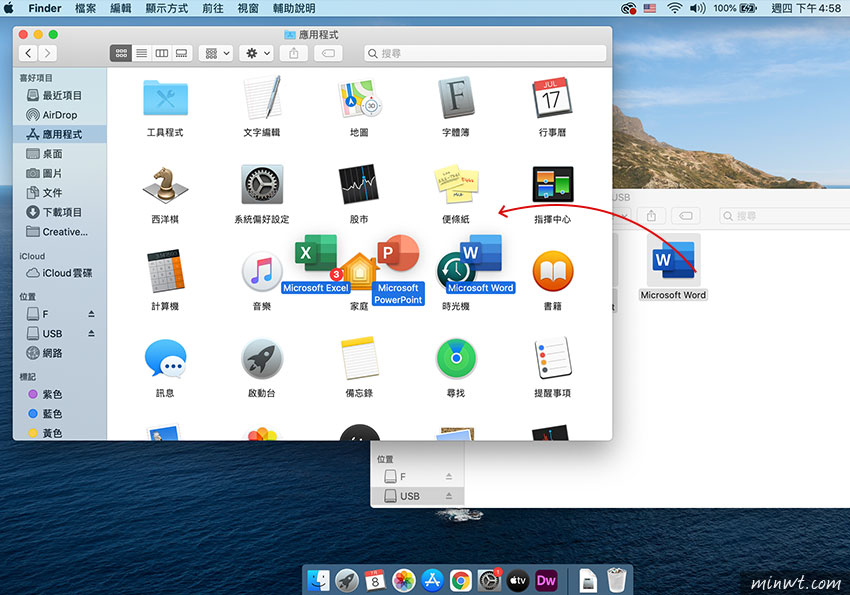
Task: Open the 顯示方式 View menu
Action: click(167, 8)
